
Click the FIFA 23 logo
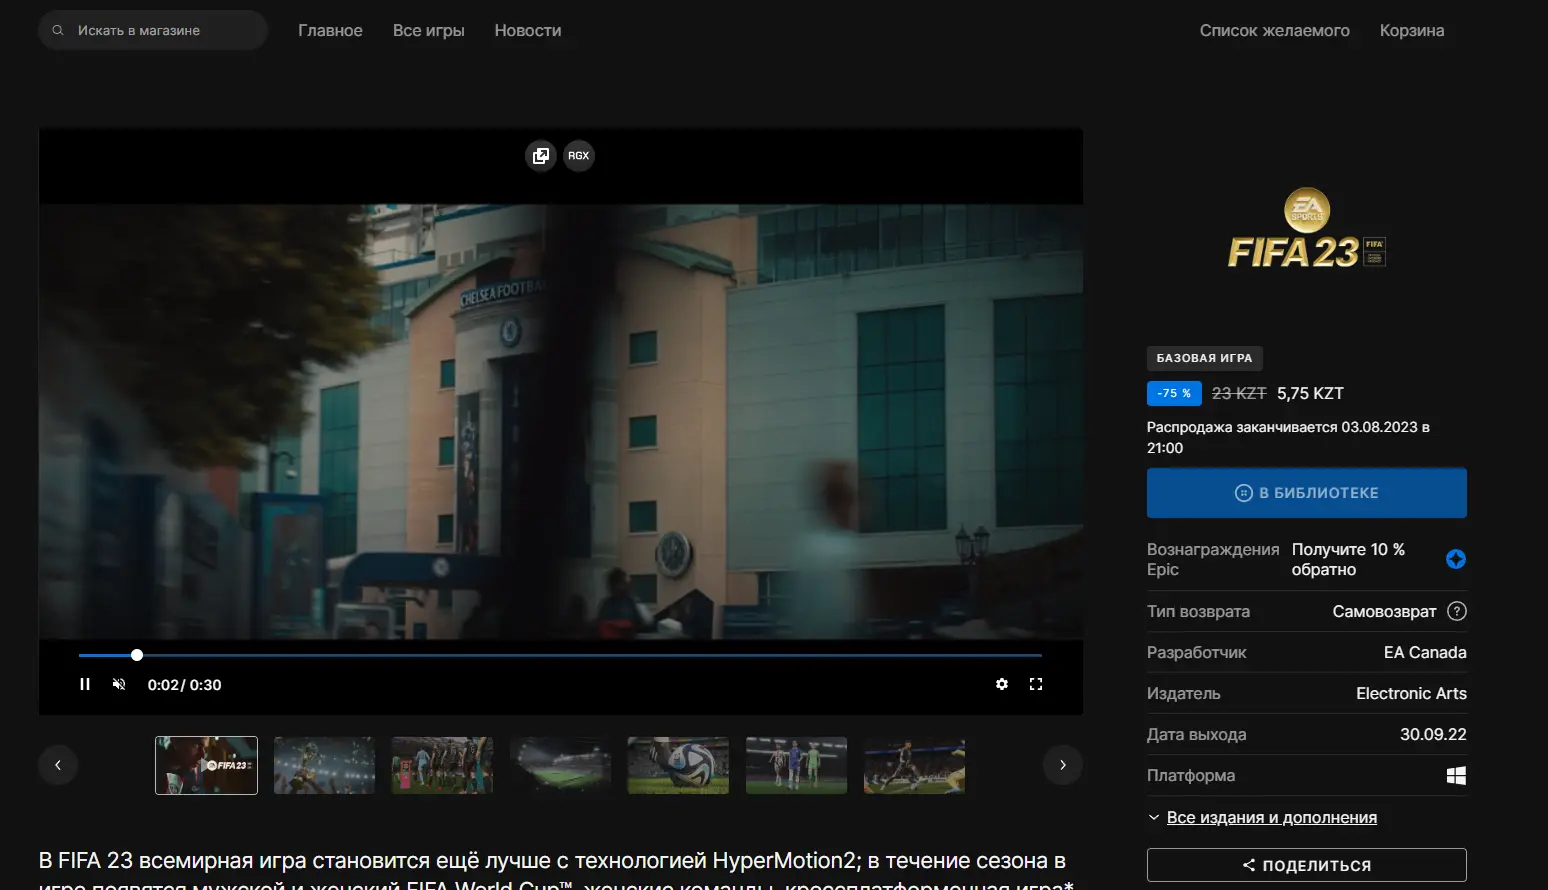click(1306, 229)
